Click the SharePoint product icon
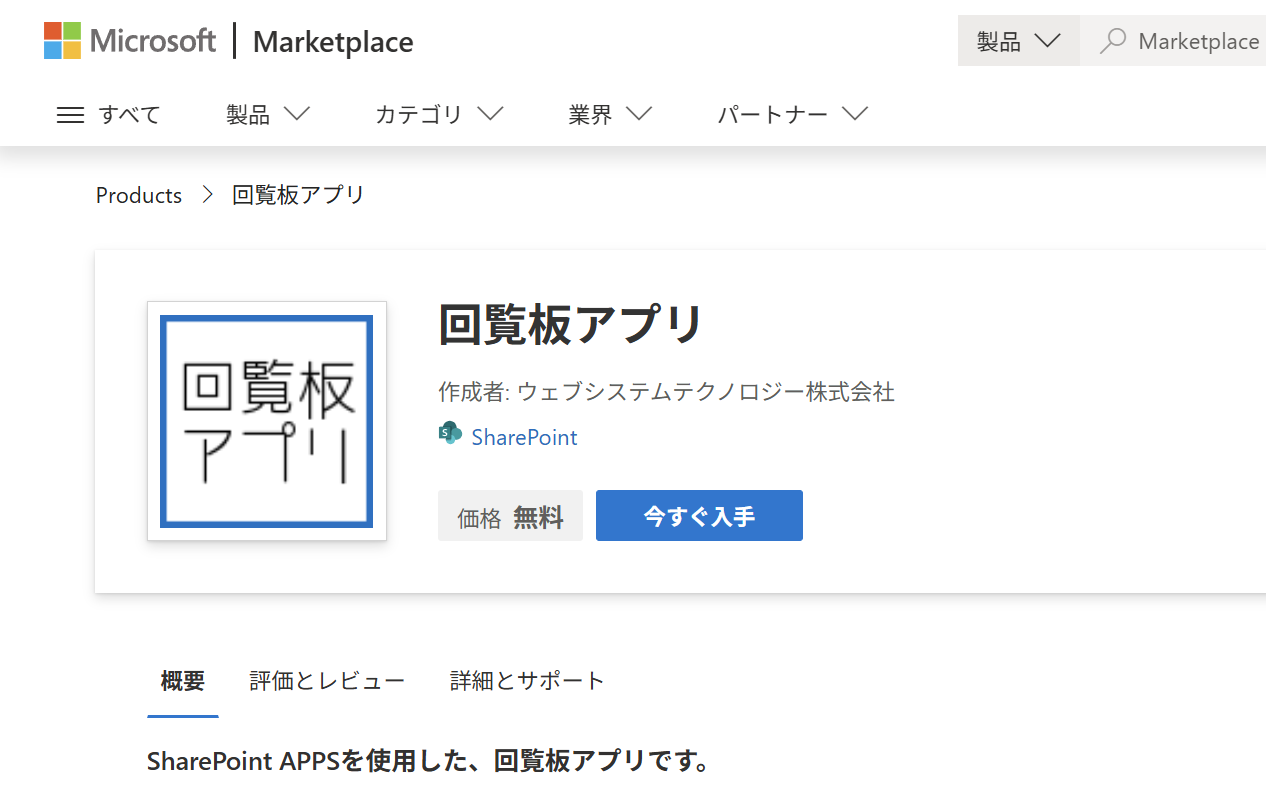Viewport: 1266px width, 788px height. tap(450, 433)
